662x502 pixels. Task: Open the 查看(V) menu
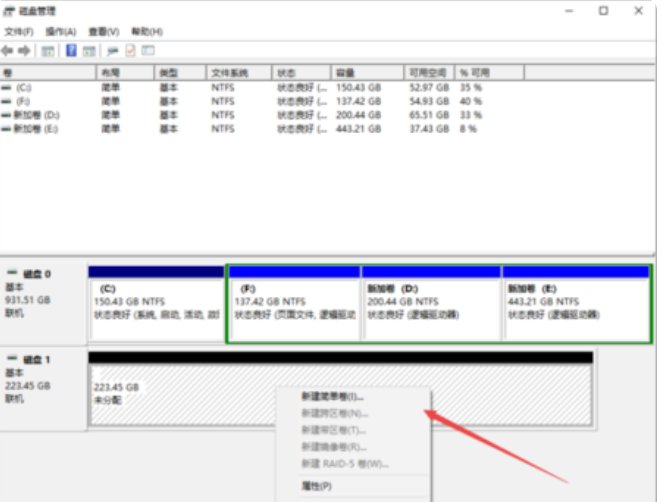click(x=103, y=32)
